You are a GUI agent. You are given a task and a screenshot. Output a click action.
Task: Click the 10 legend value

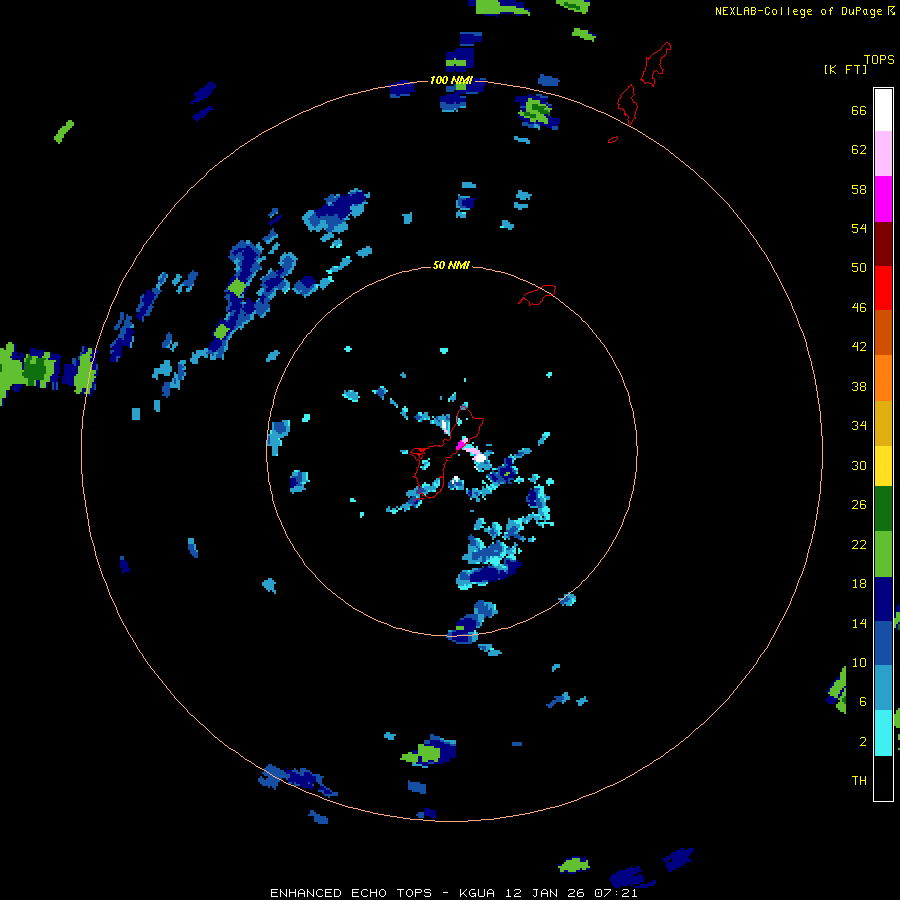(859, 662)
